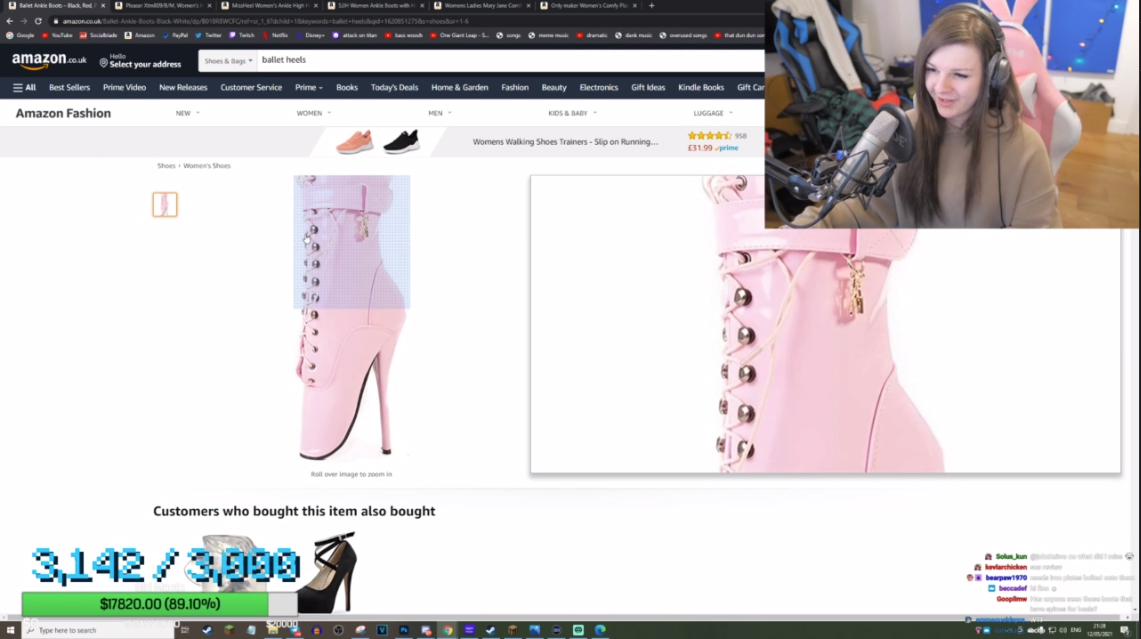Open Electronics in the nav bar
Image resolution: width=1141 pixels, height=639 pixels.
pos(599,87)
